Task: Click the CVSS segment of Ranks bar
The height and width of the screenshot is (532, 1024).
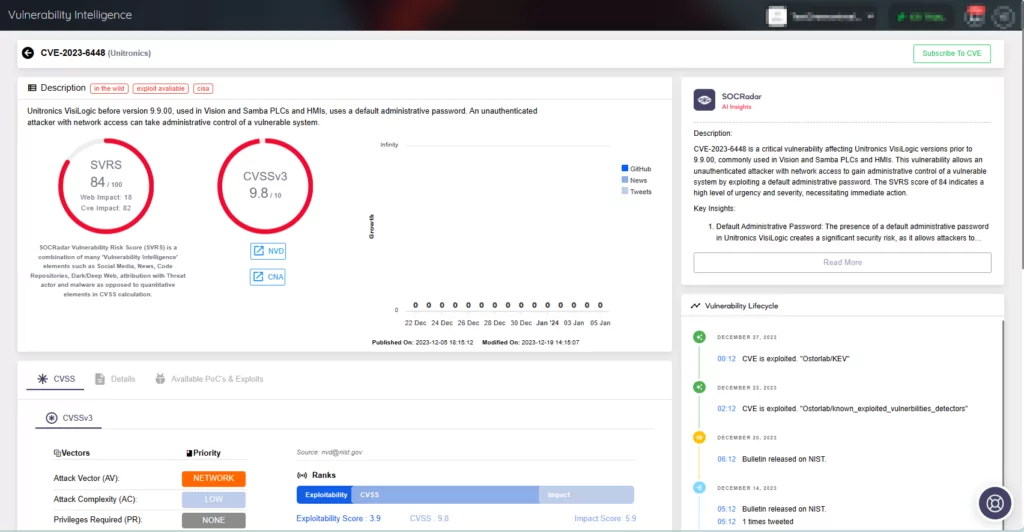Action: [x=445, y=495]
